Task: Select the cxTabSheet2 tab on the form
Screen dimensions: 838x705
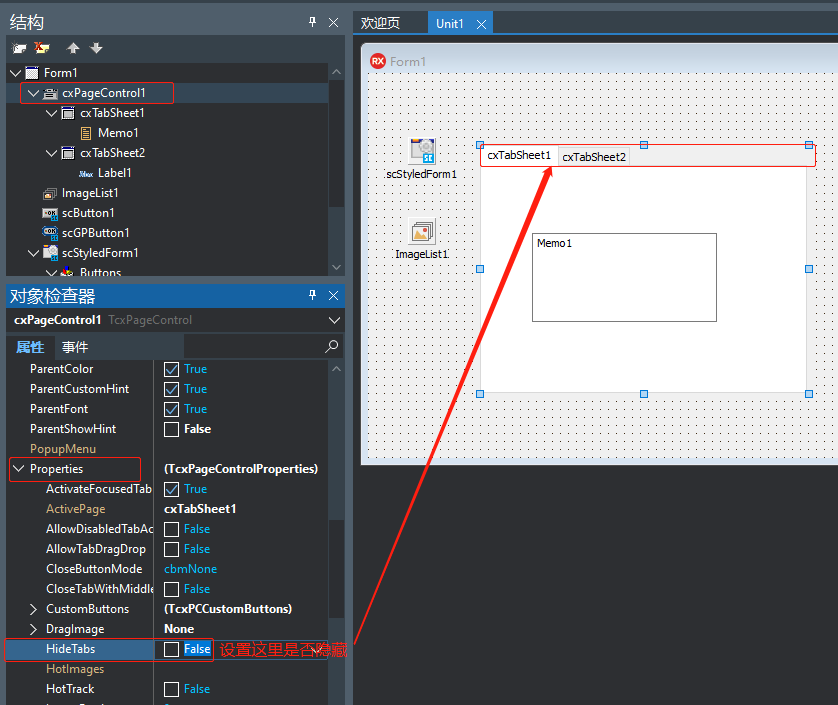Action: 594,157
